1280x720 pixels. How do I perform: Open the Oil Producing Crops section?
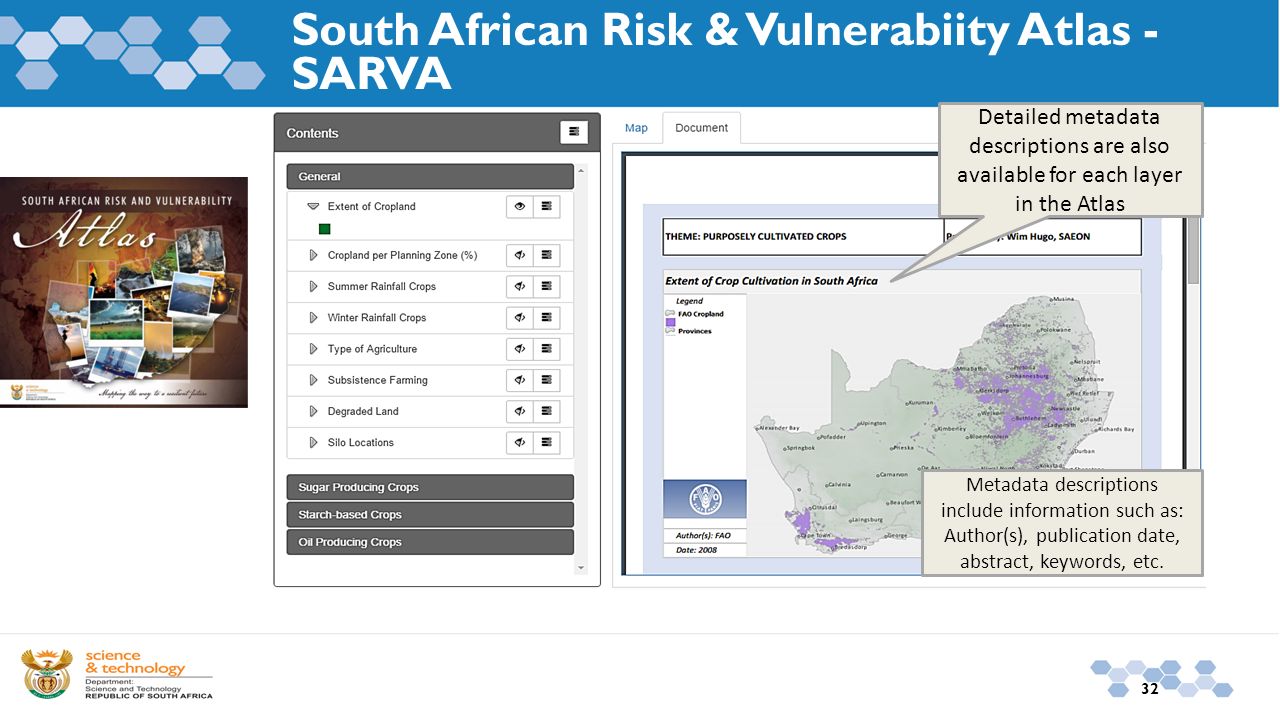click(x=430, y=542)
